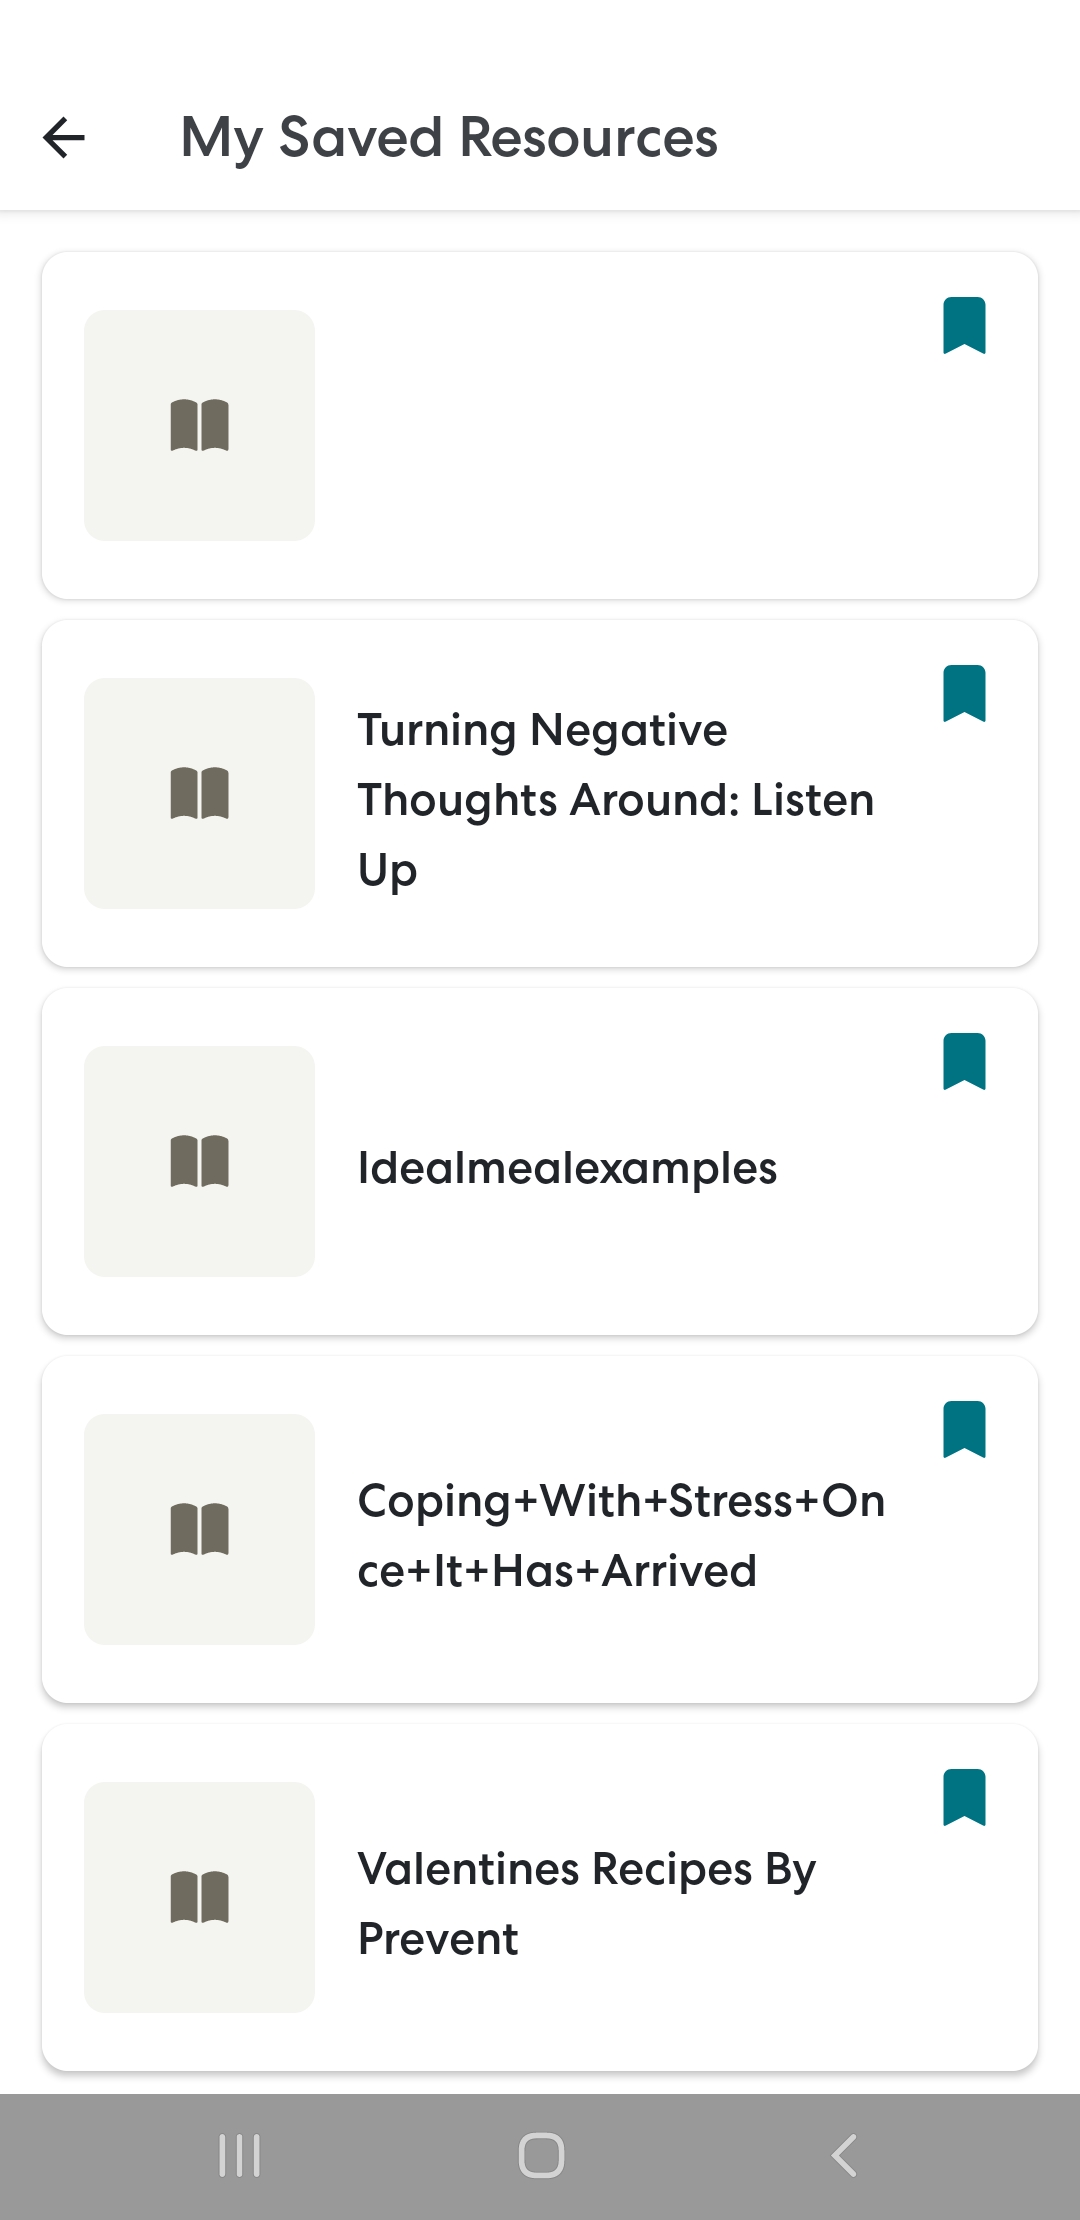
Task: Open Valentines Recipes By Prevent
Action: click(x=587, y=1904)
